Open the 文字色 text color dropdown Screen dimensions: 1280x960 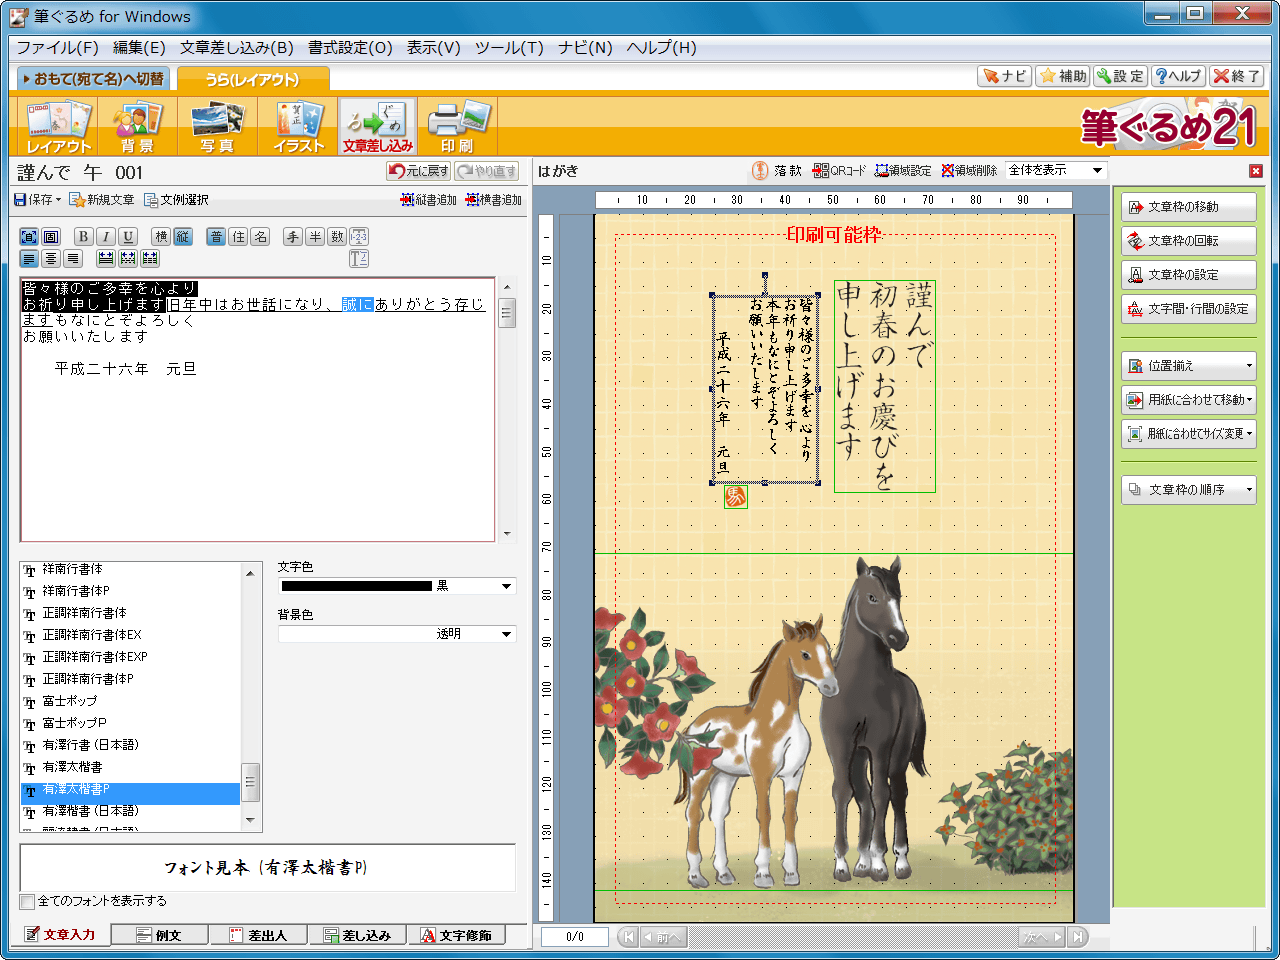(506, 587)
